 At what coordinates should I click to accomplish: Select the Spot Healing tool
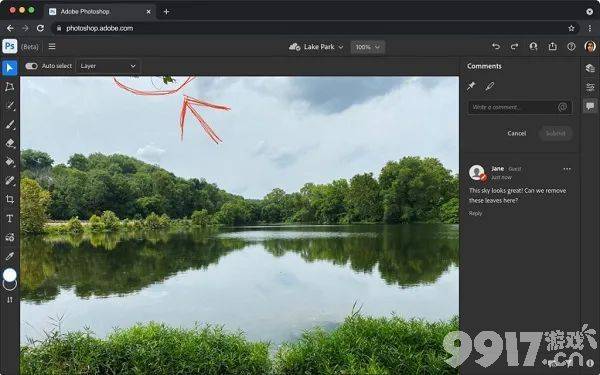pos(10,181)
